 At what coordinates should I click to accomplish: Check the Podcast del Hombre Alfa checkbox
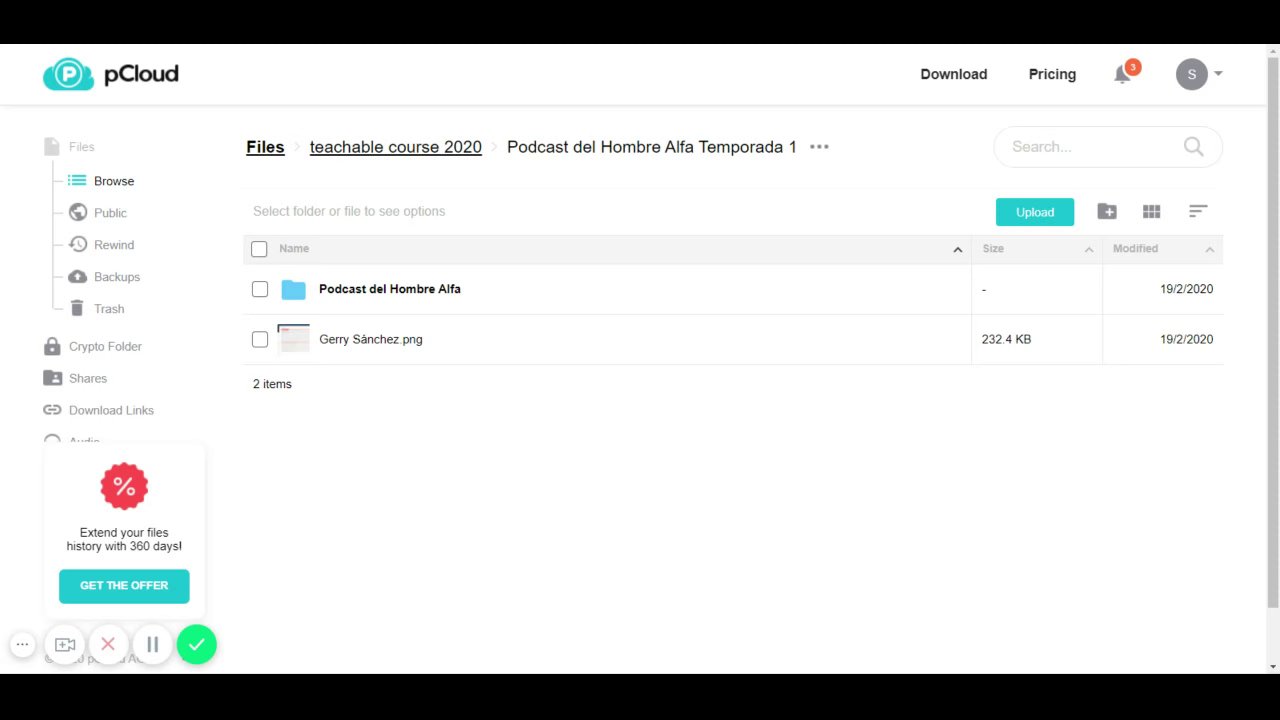tap(260, 289)
